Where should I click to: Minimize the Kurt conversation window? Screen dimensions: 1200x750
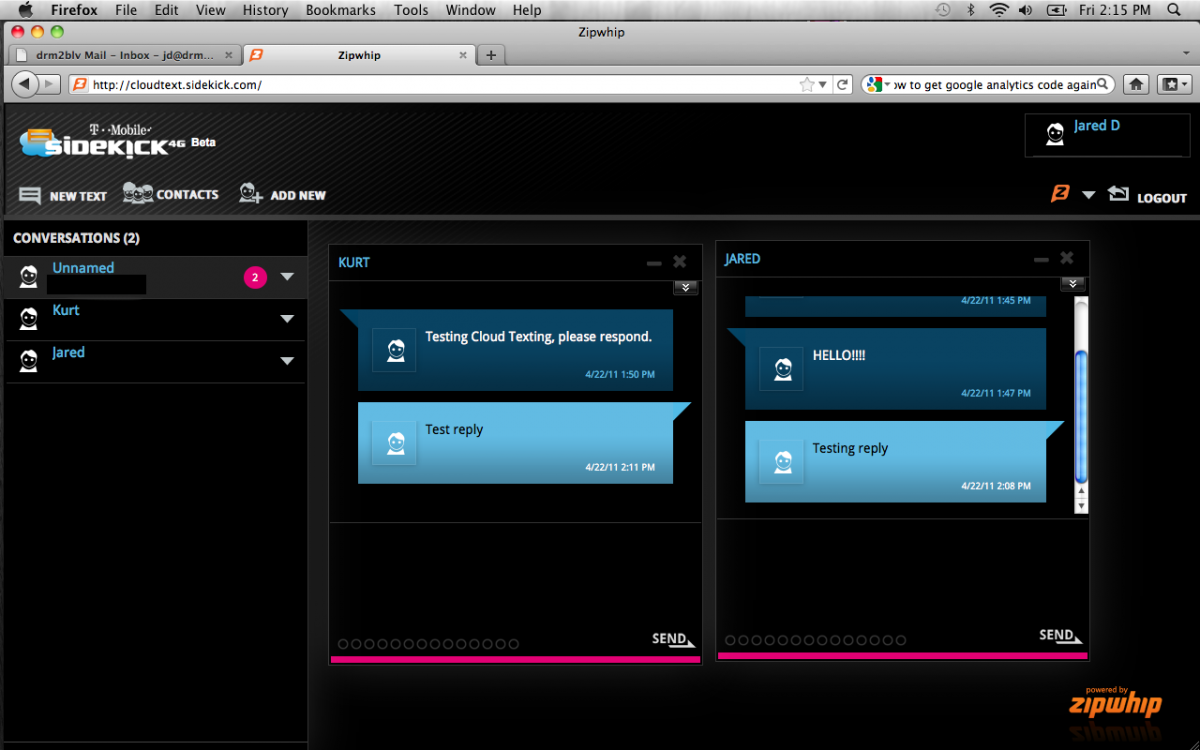coord(654,263)
